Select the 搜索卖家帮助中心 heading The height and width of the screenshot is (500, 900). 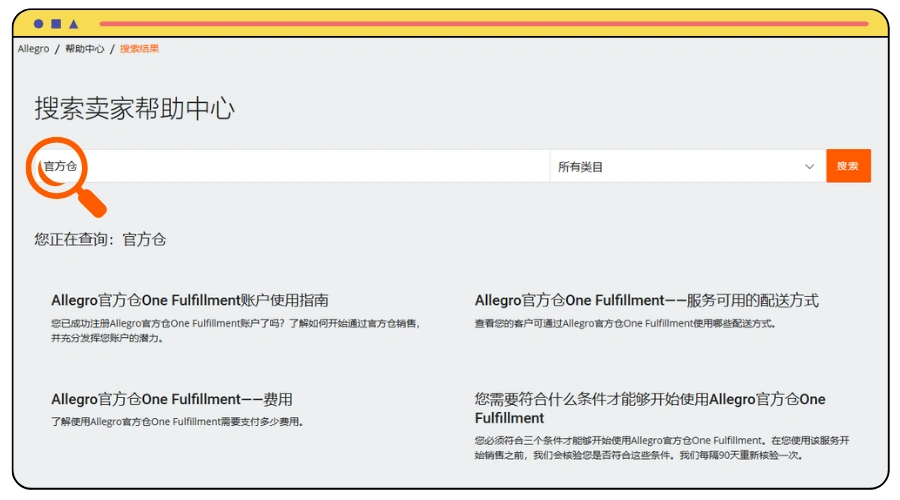pos(134,108)
